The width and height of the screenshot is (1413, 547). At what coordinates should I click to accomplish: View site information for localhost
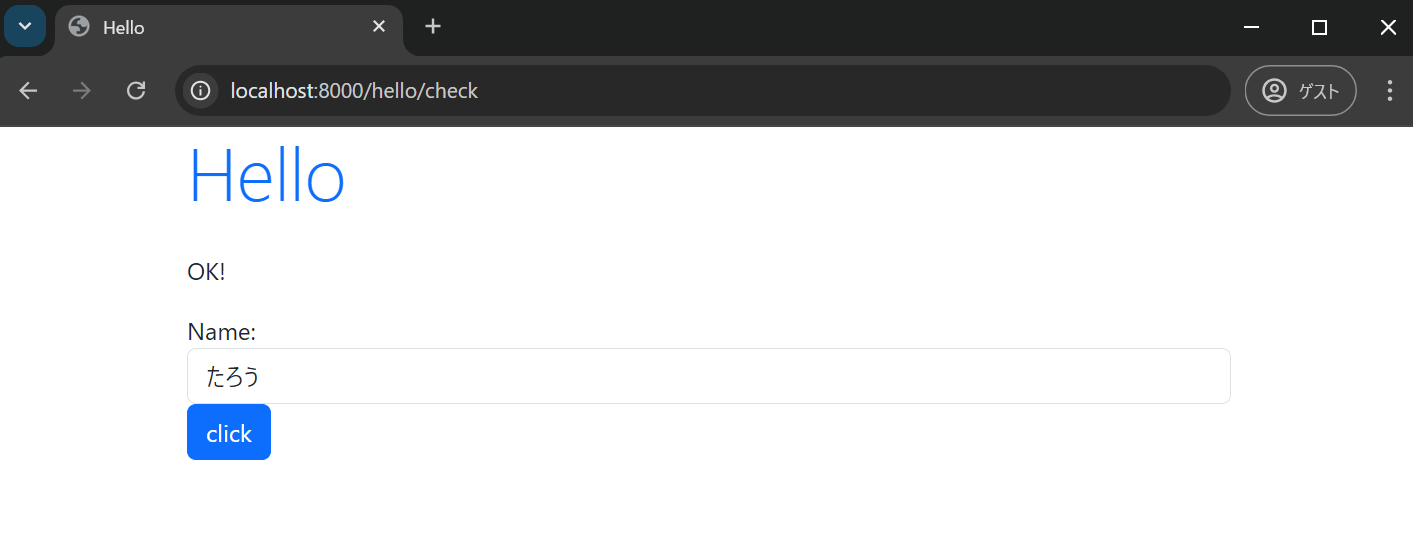point(201,91)
